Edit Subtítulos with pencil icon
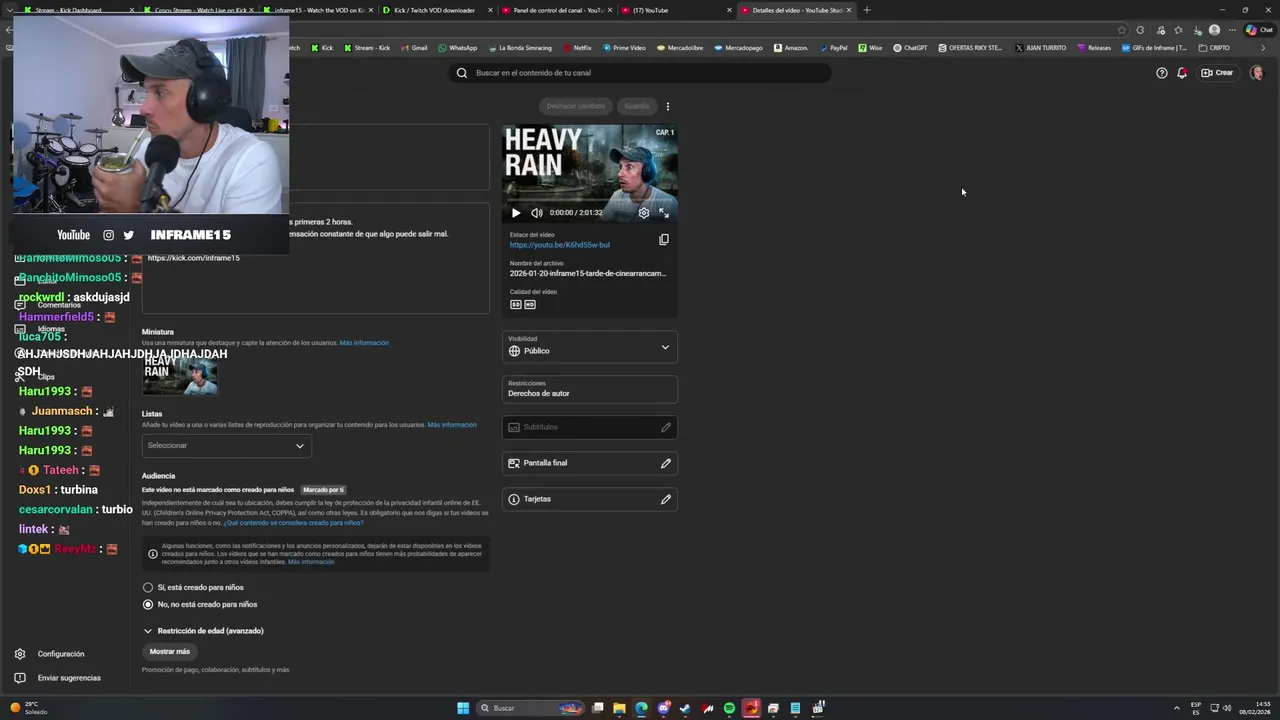 pos(666,427)
